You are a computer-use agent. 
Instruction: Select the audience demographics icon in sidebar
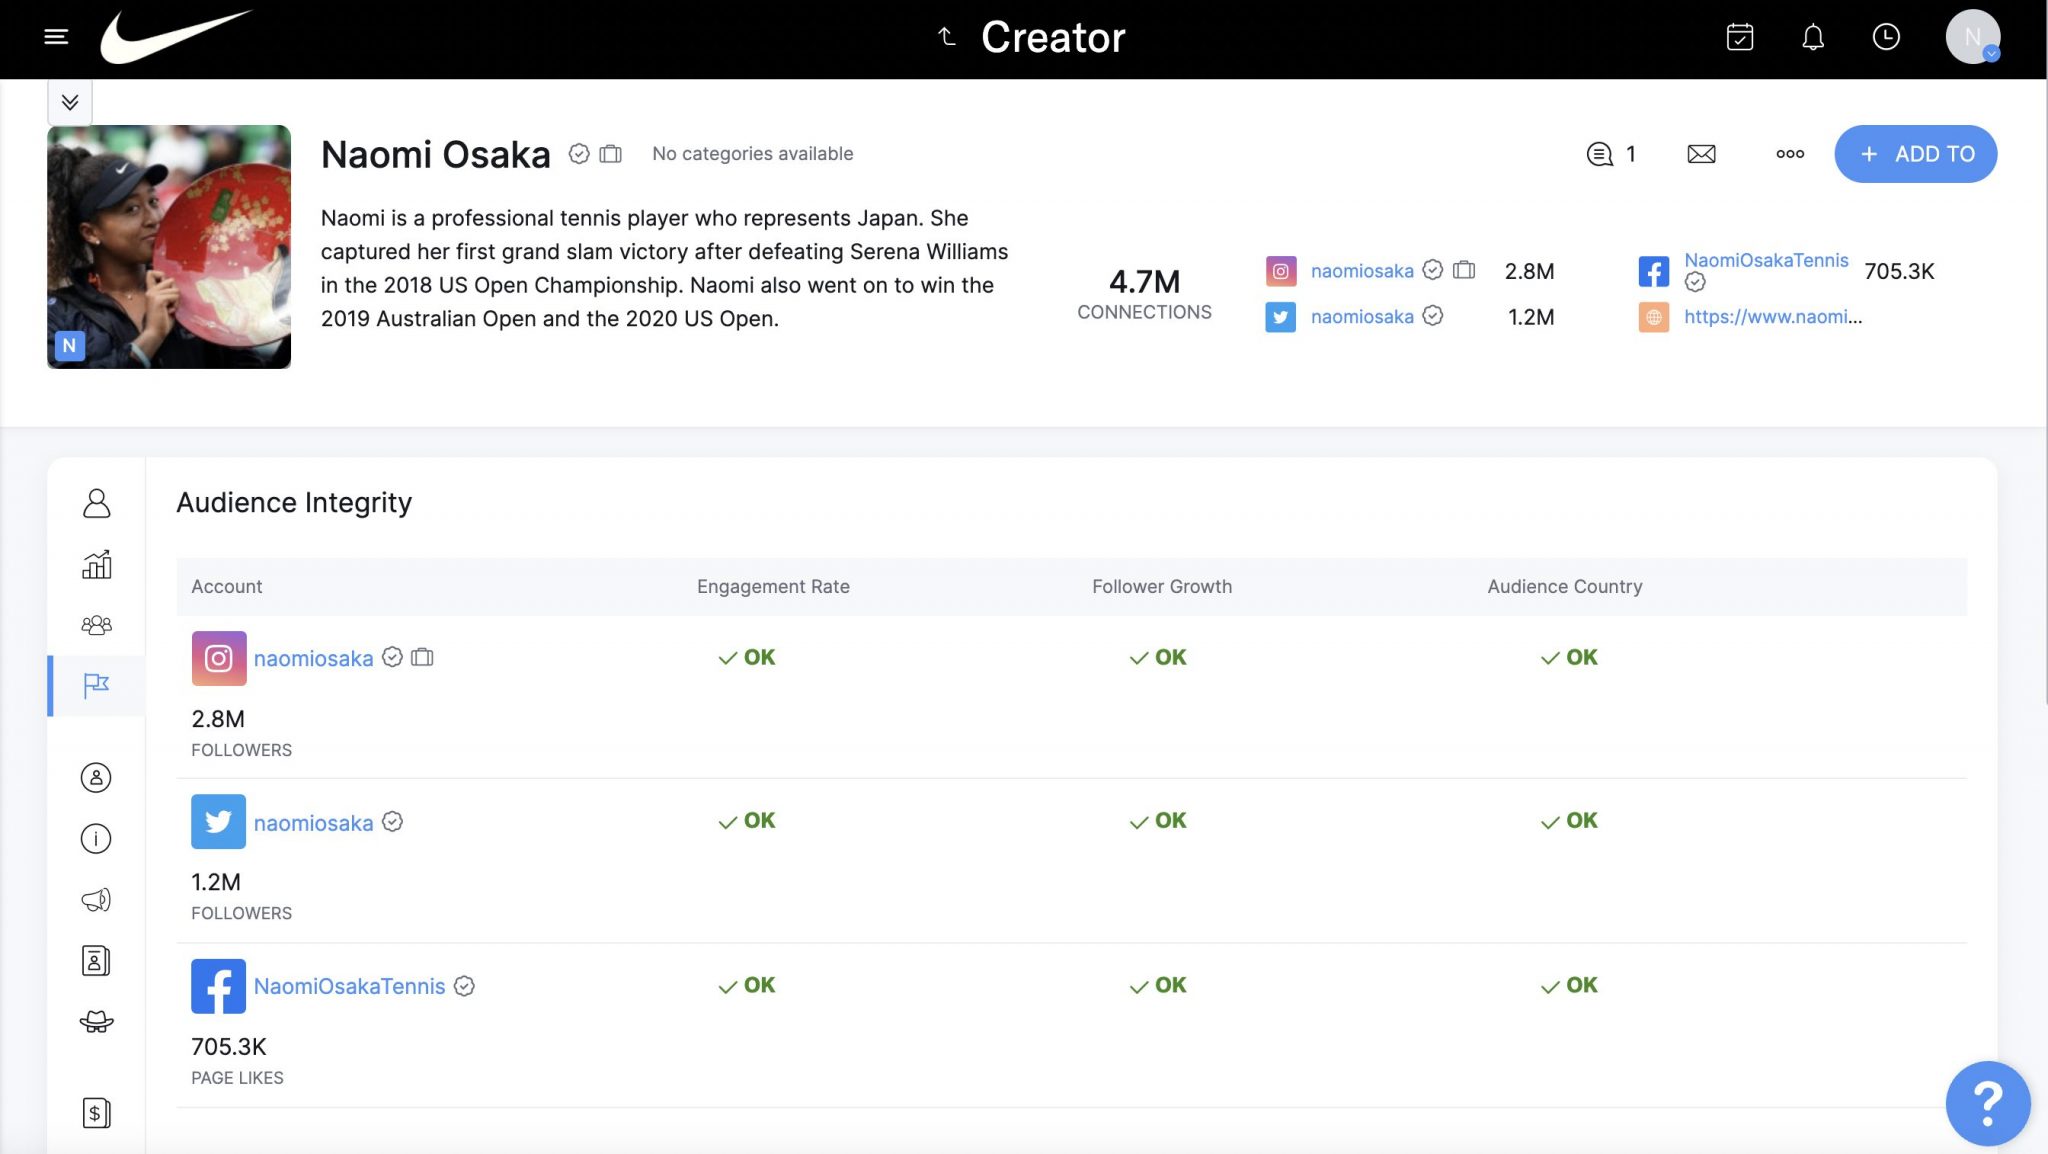[x=95, y=625]
